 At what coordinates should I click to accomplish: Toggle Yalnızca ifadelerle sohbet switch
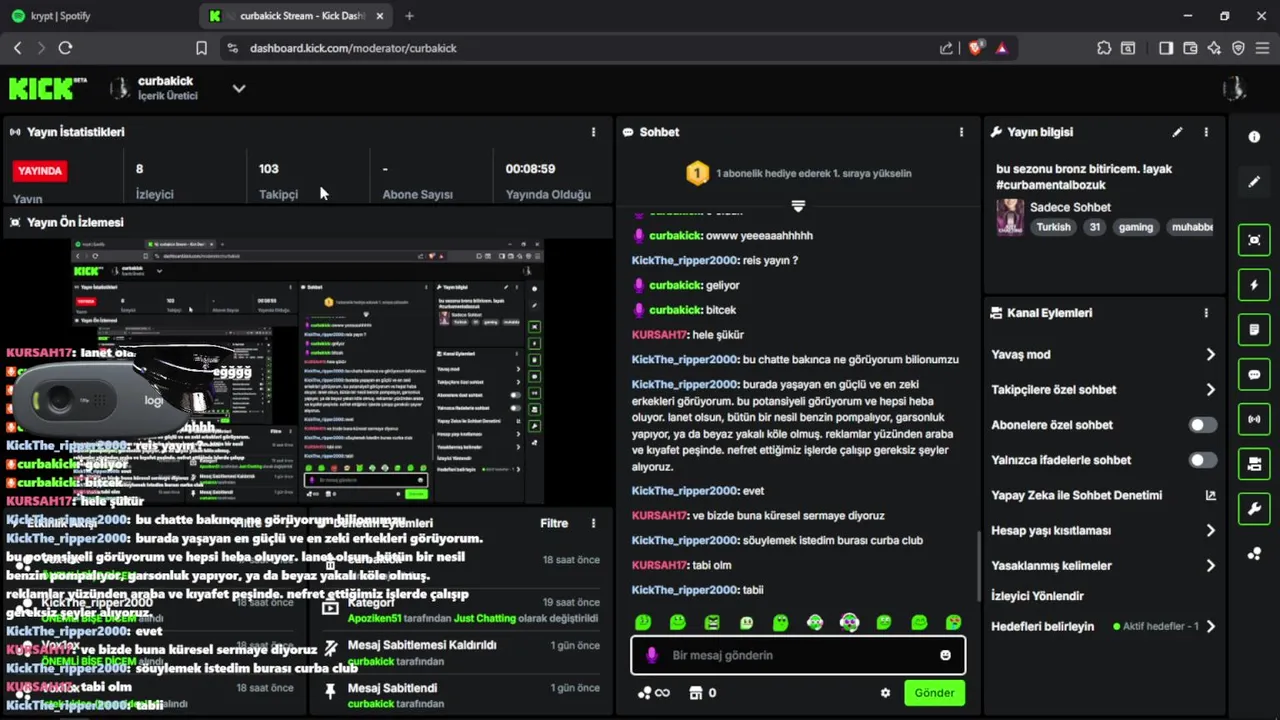(1202, 460)
